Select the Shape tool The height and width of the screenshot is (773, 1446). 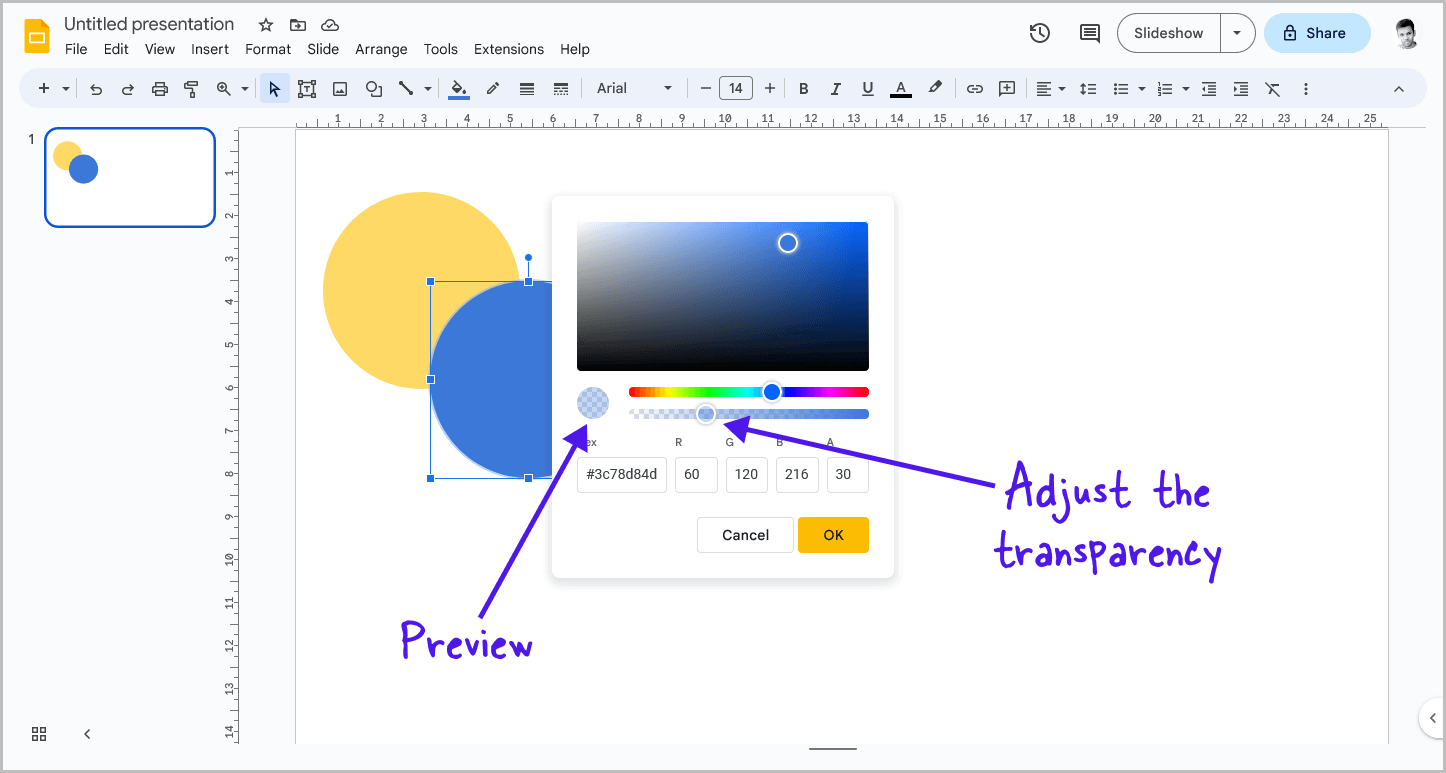click(373, 88)
